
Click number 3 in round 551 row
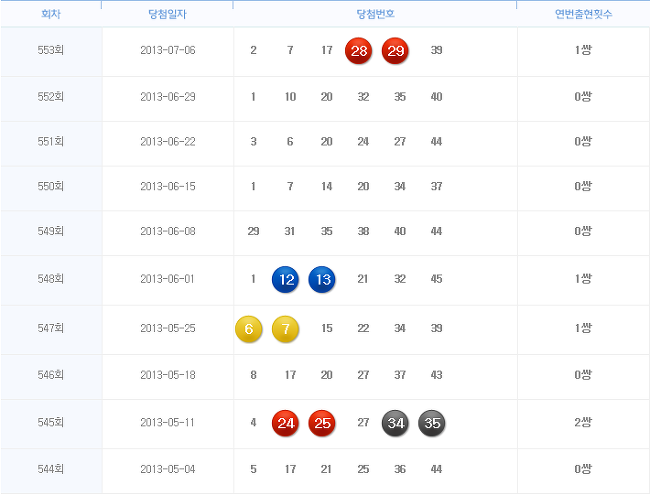(253, 141)
